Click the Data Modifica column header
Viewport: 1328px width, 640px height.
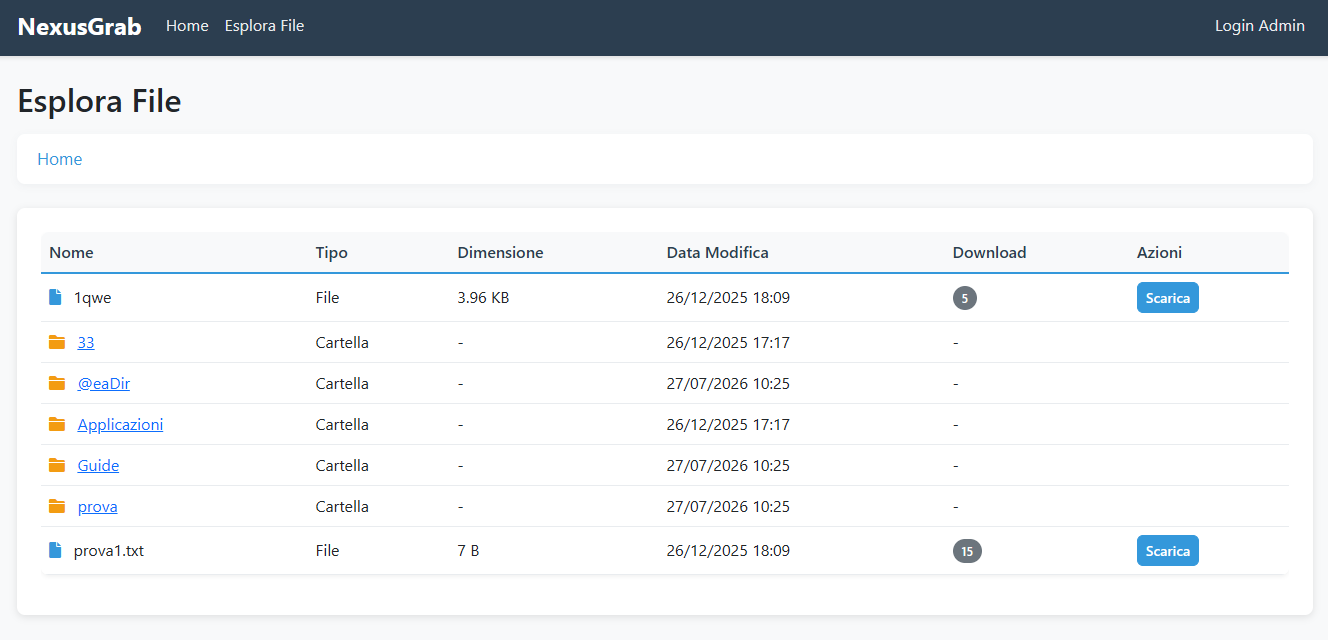[x=718, y=252]
